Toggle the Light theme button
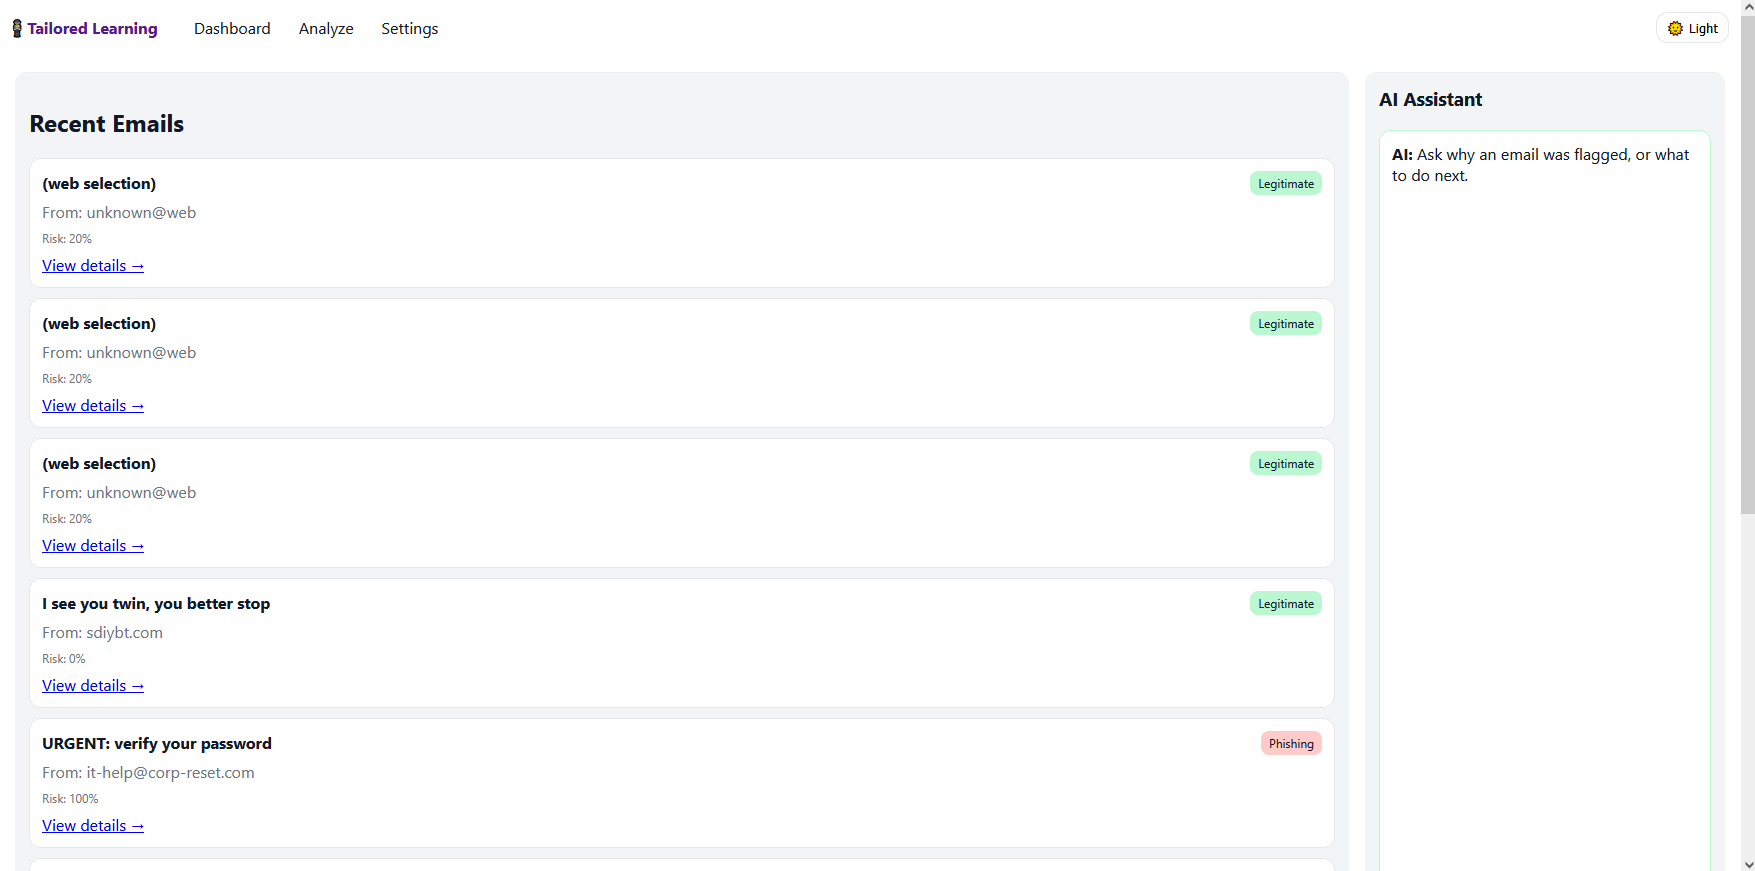 click(1692, 28)
